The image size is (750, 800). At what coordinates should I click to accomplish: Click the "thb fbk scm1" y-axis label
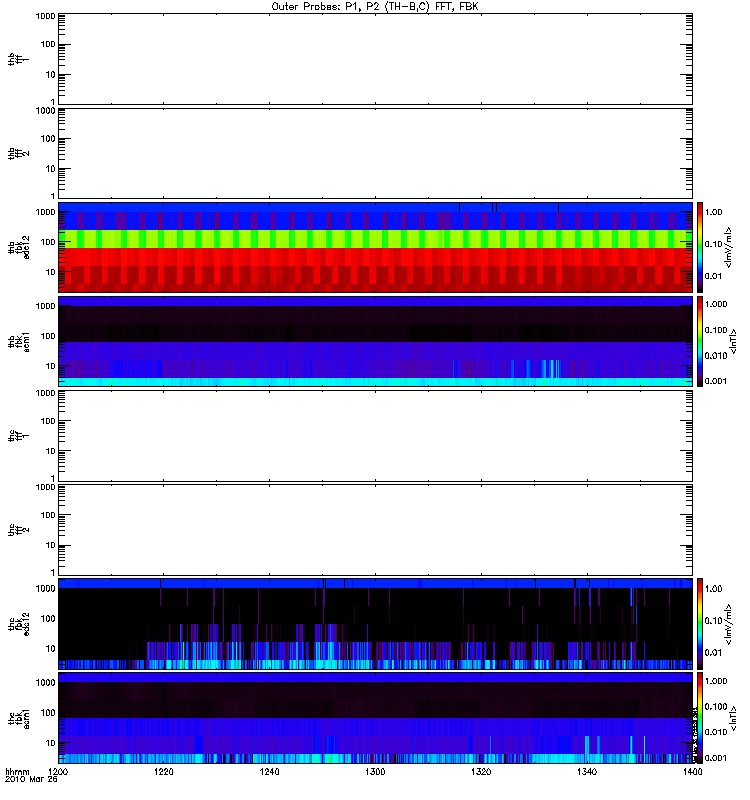[x=19, y=341]
